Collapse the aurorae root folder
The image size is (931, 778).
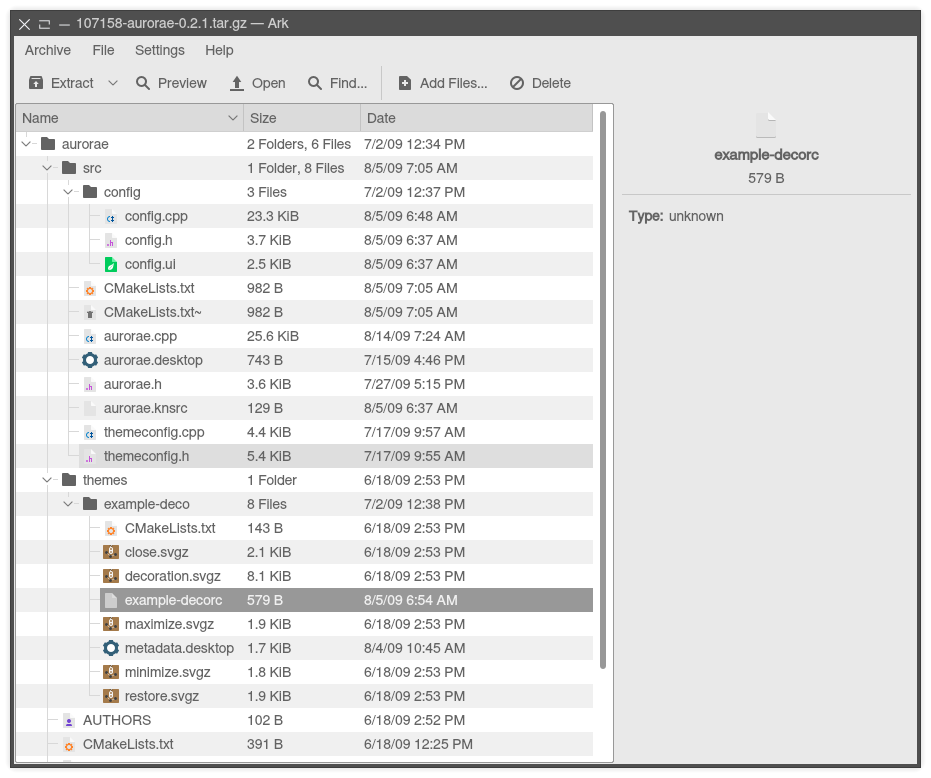coord(26,144)
